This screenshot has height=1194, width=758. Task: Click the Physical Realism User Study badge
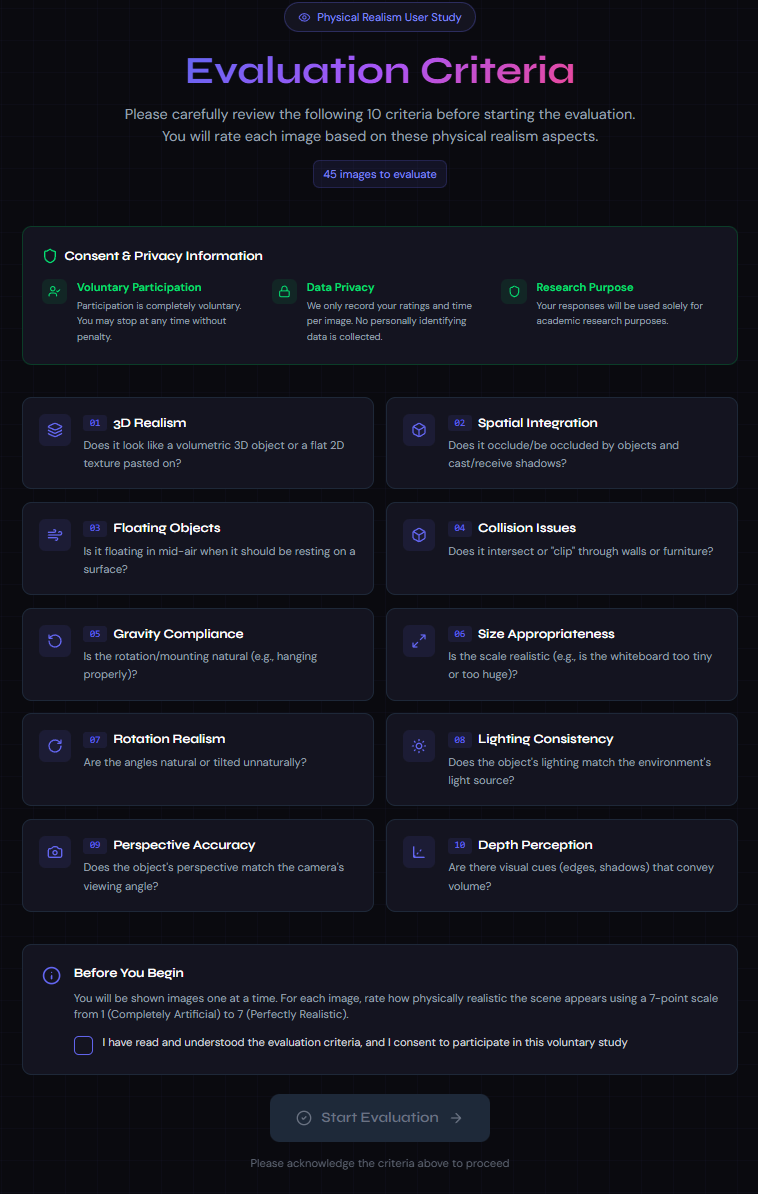tap(379, 17)
